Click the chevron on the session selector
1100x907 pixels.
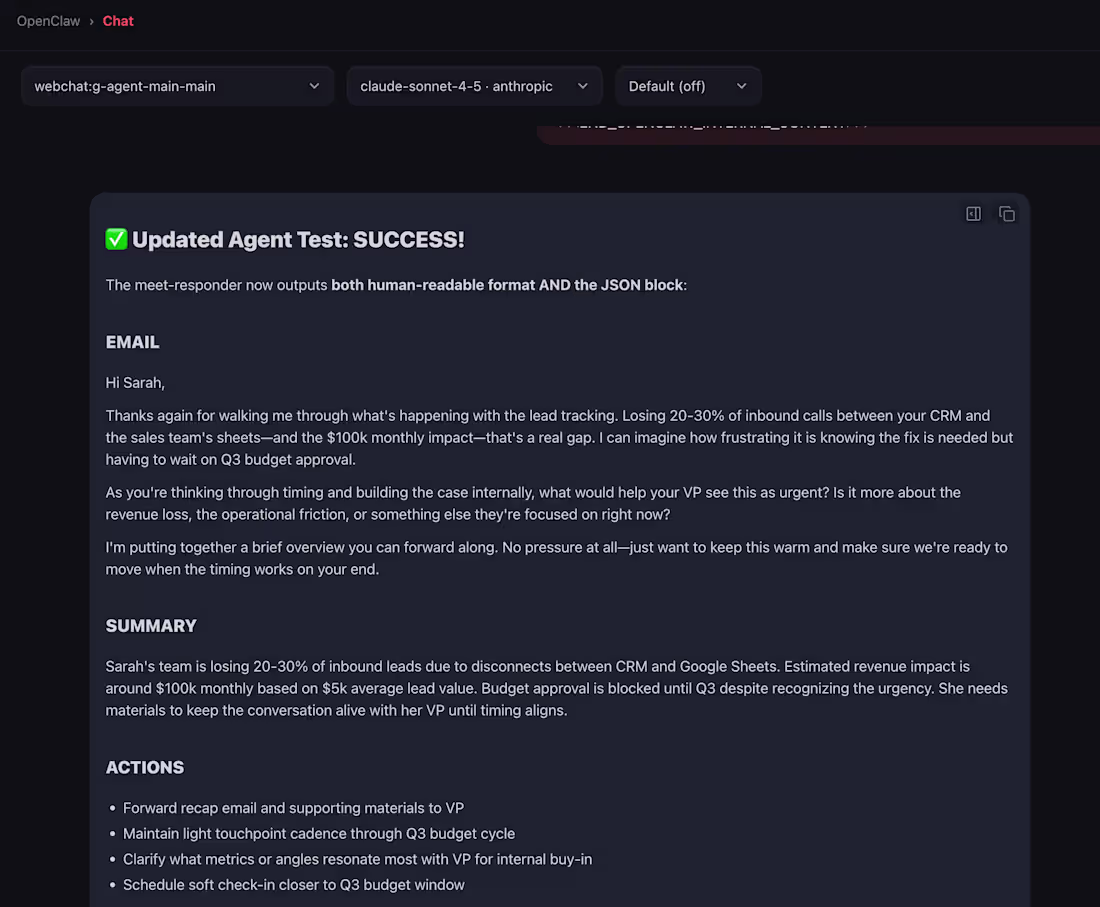click(314, 86)
